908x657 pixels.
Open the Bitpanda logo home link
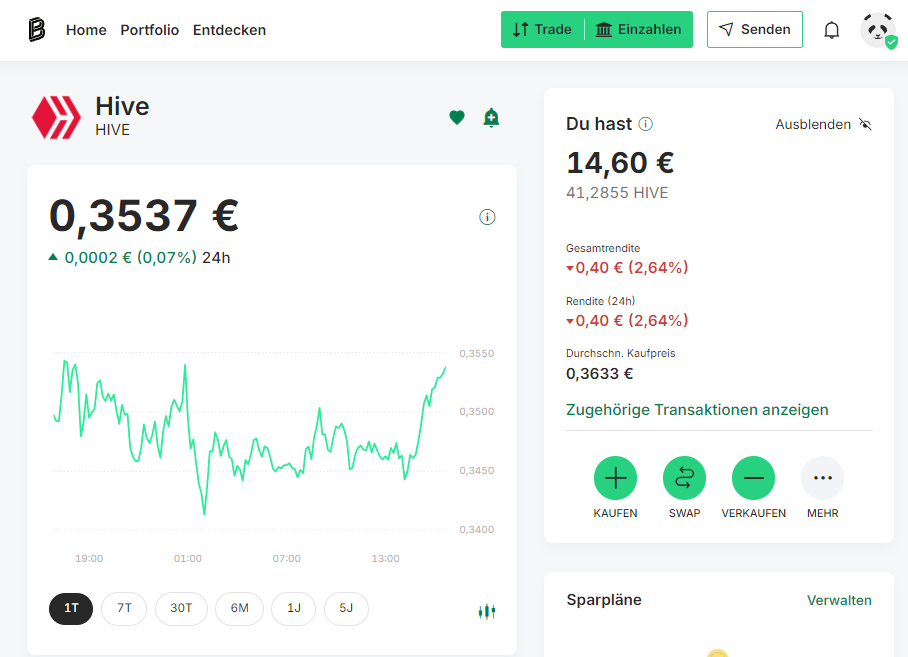pyautogui.click(x=36, y=30)
